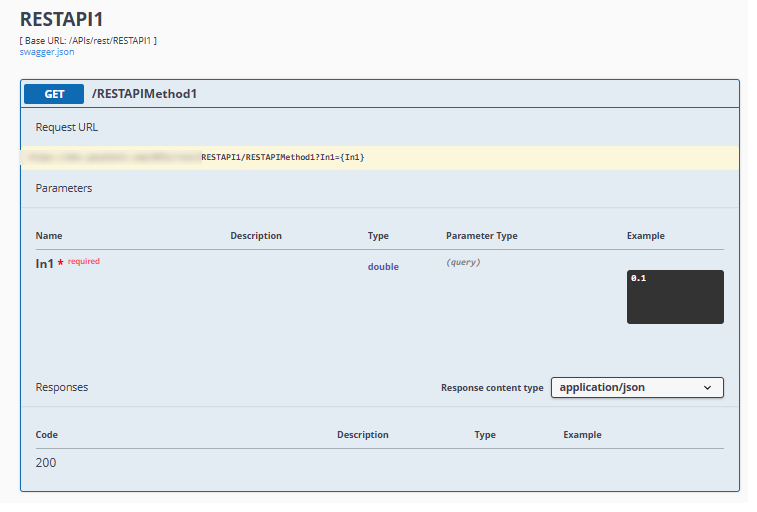Click the dark example value box with 0.1

click(x=675, y=297)
